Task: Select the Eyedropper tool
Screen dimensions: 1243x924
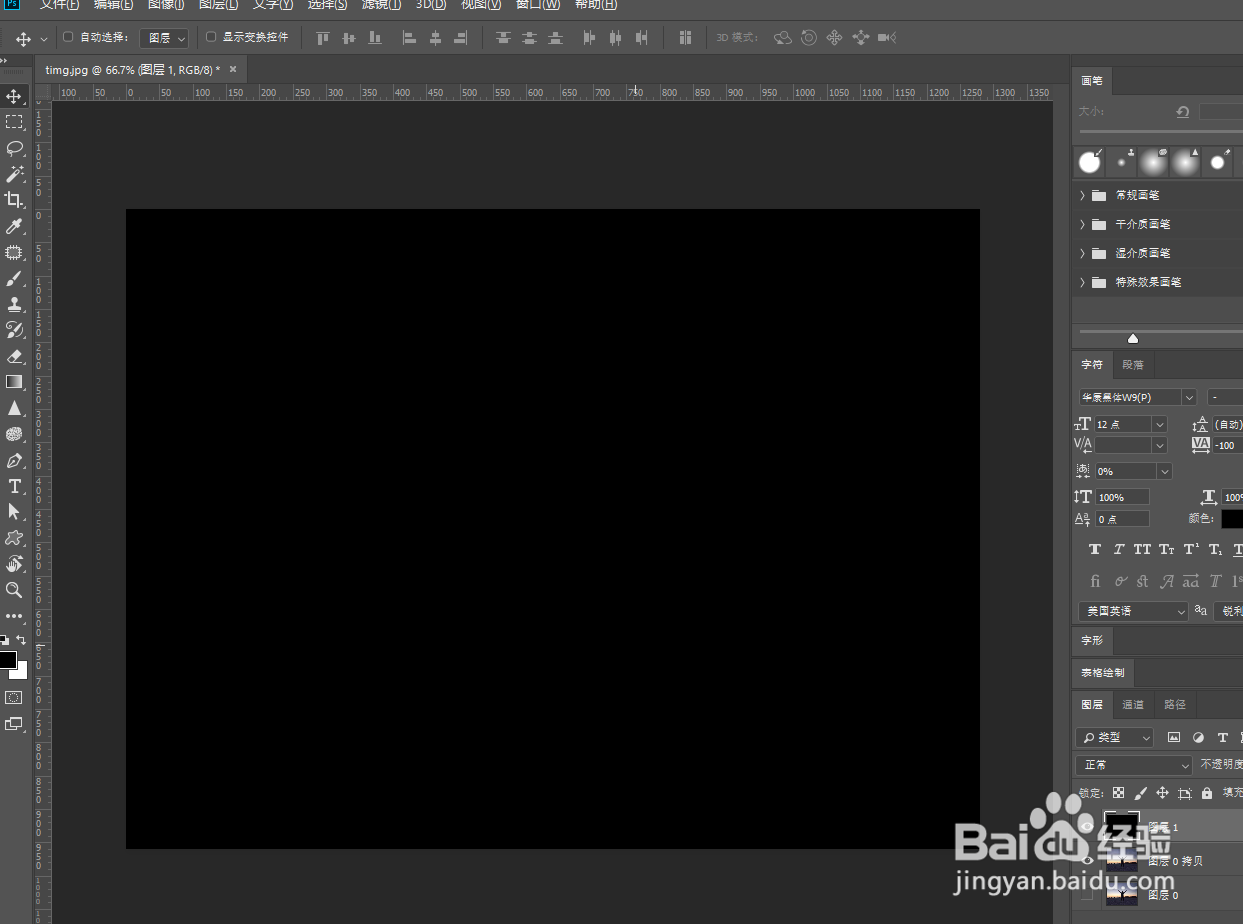Action: click(x=14, y=227)
